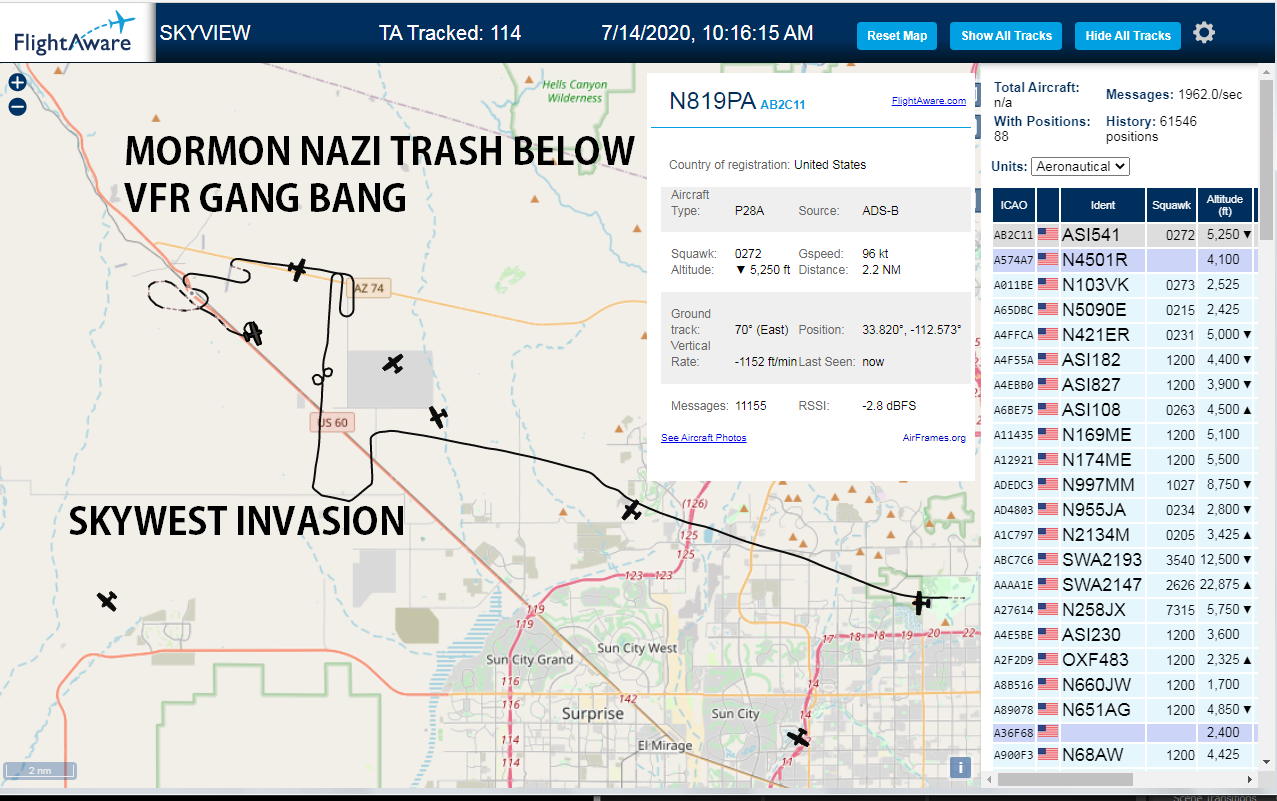Select the N103VK aircraft row
This screenshot has width=1277, height=801.
[x=1123, y=284]
